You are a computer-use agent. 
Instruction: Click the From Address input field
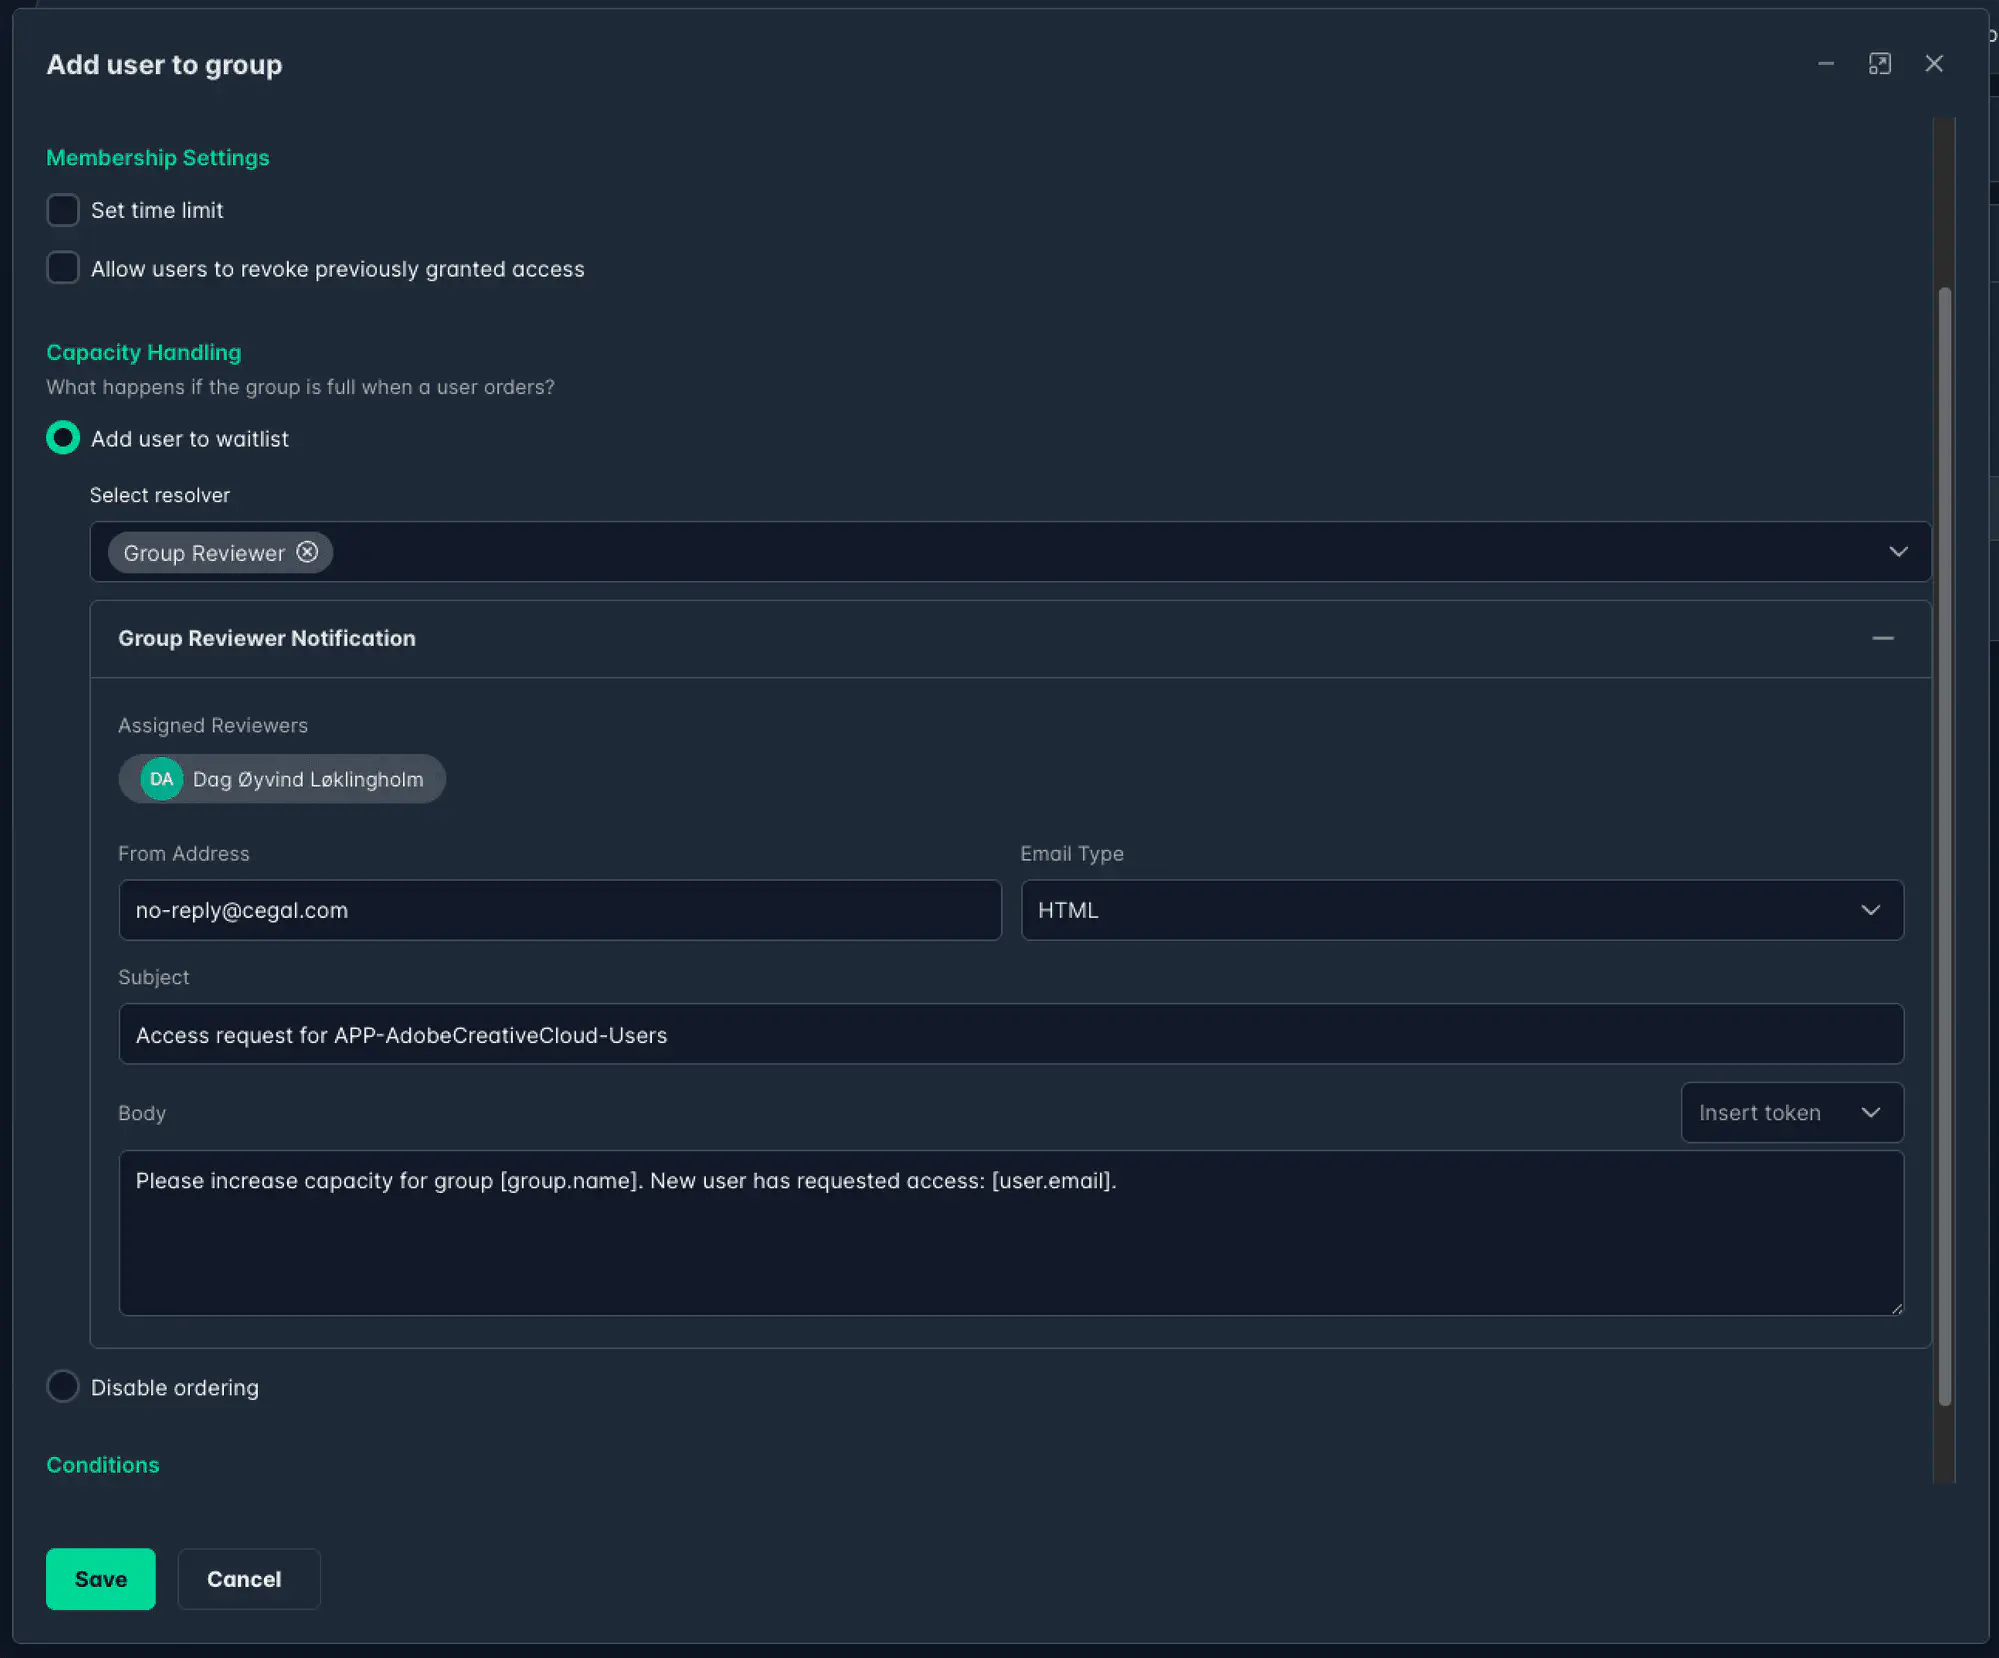click(x=559, y=910)
